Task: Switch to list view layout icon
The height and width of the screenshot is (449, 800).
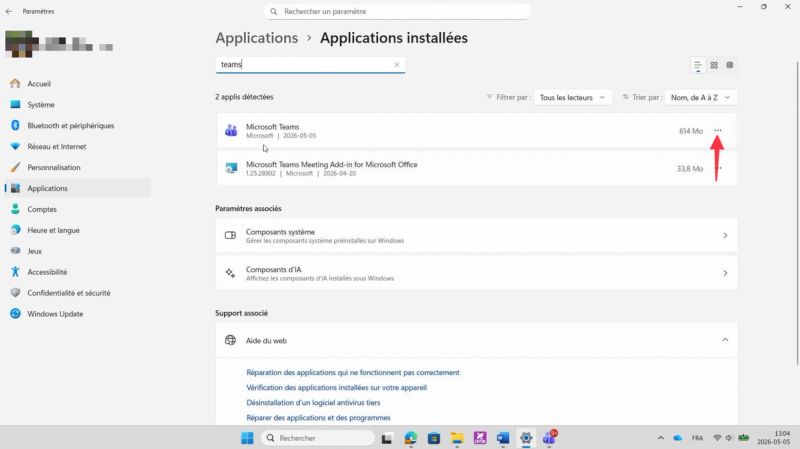Action: 697,65
